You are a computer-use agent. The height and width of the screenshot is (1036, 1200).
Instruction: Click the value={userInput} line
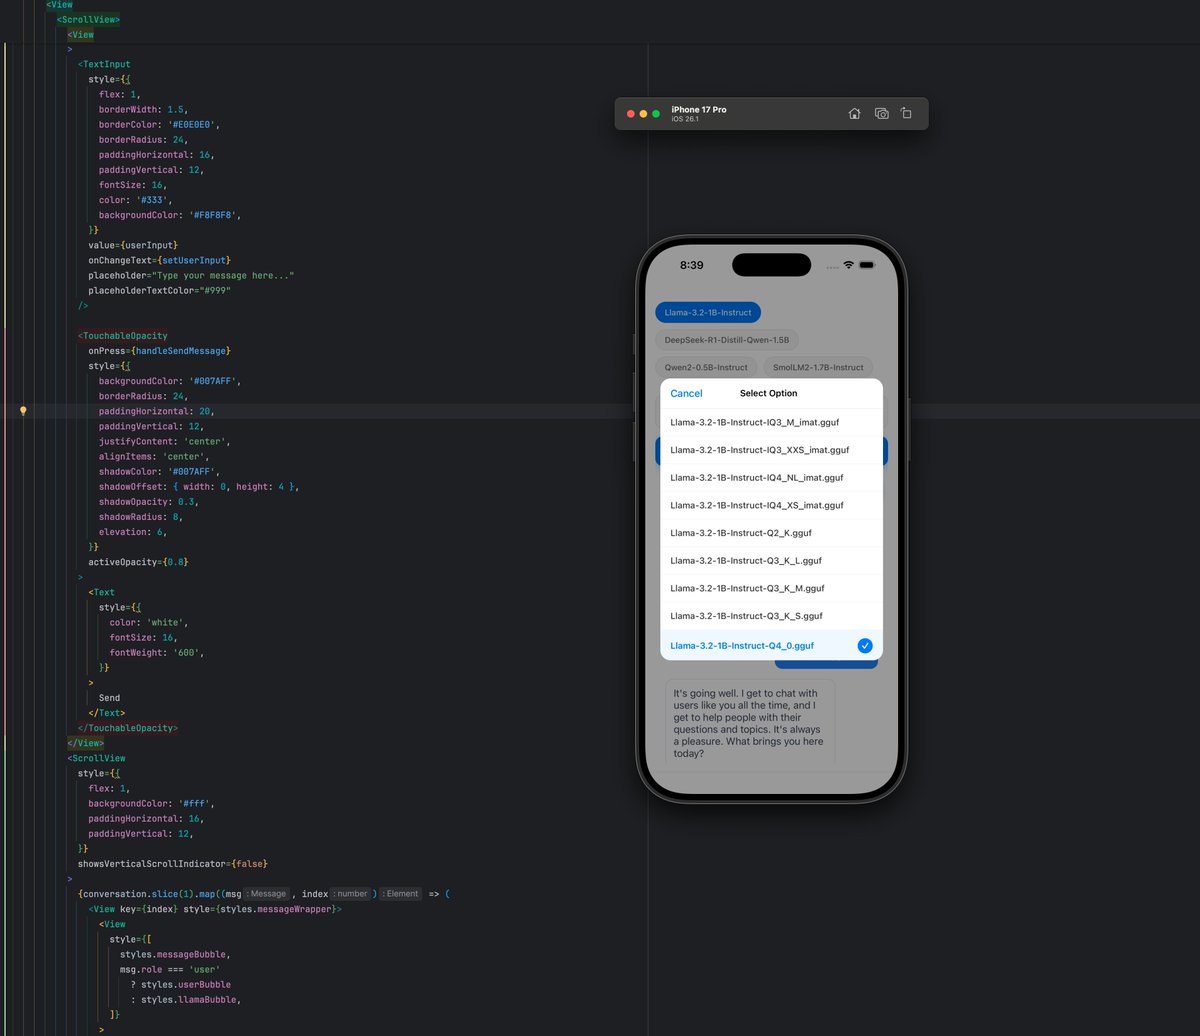(133, 245)
